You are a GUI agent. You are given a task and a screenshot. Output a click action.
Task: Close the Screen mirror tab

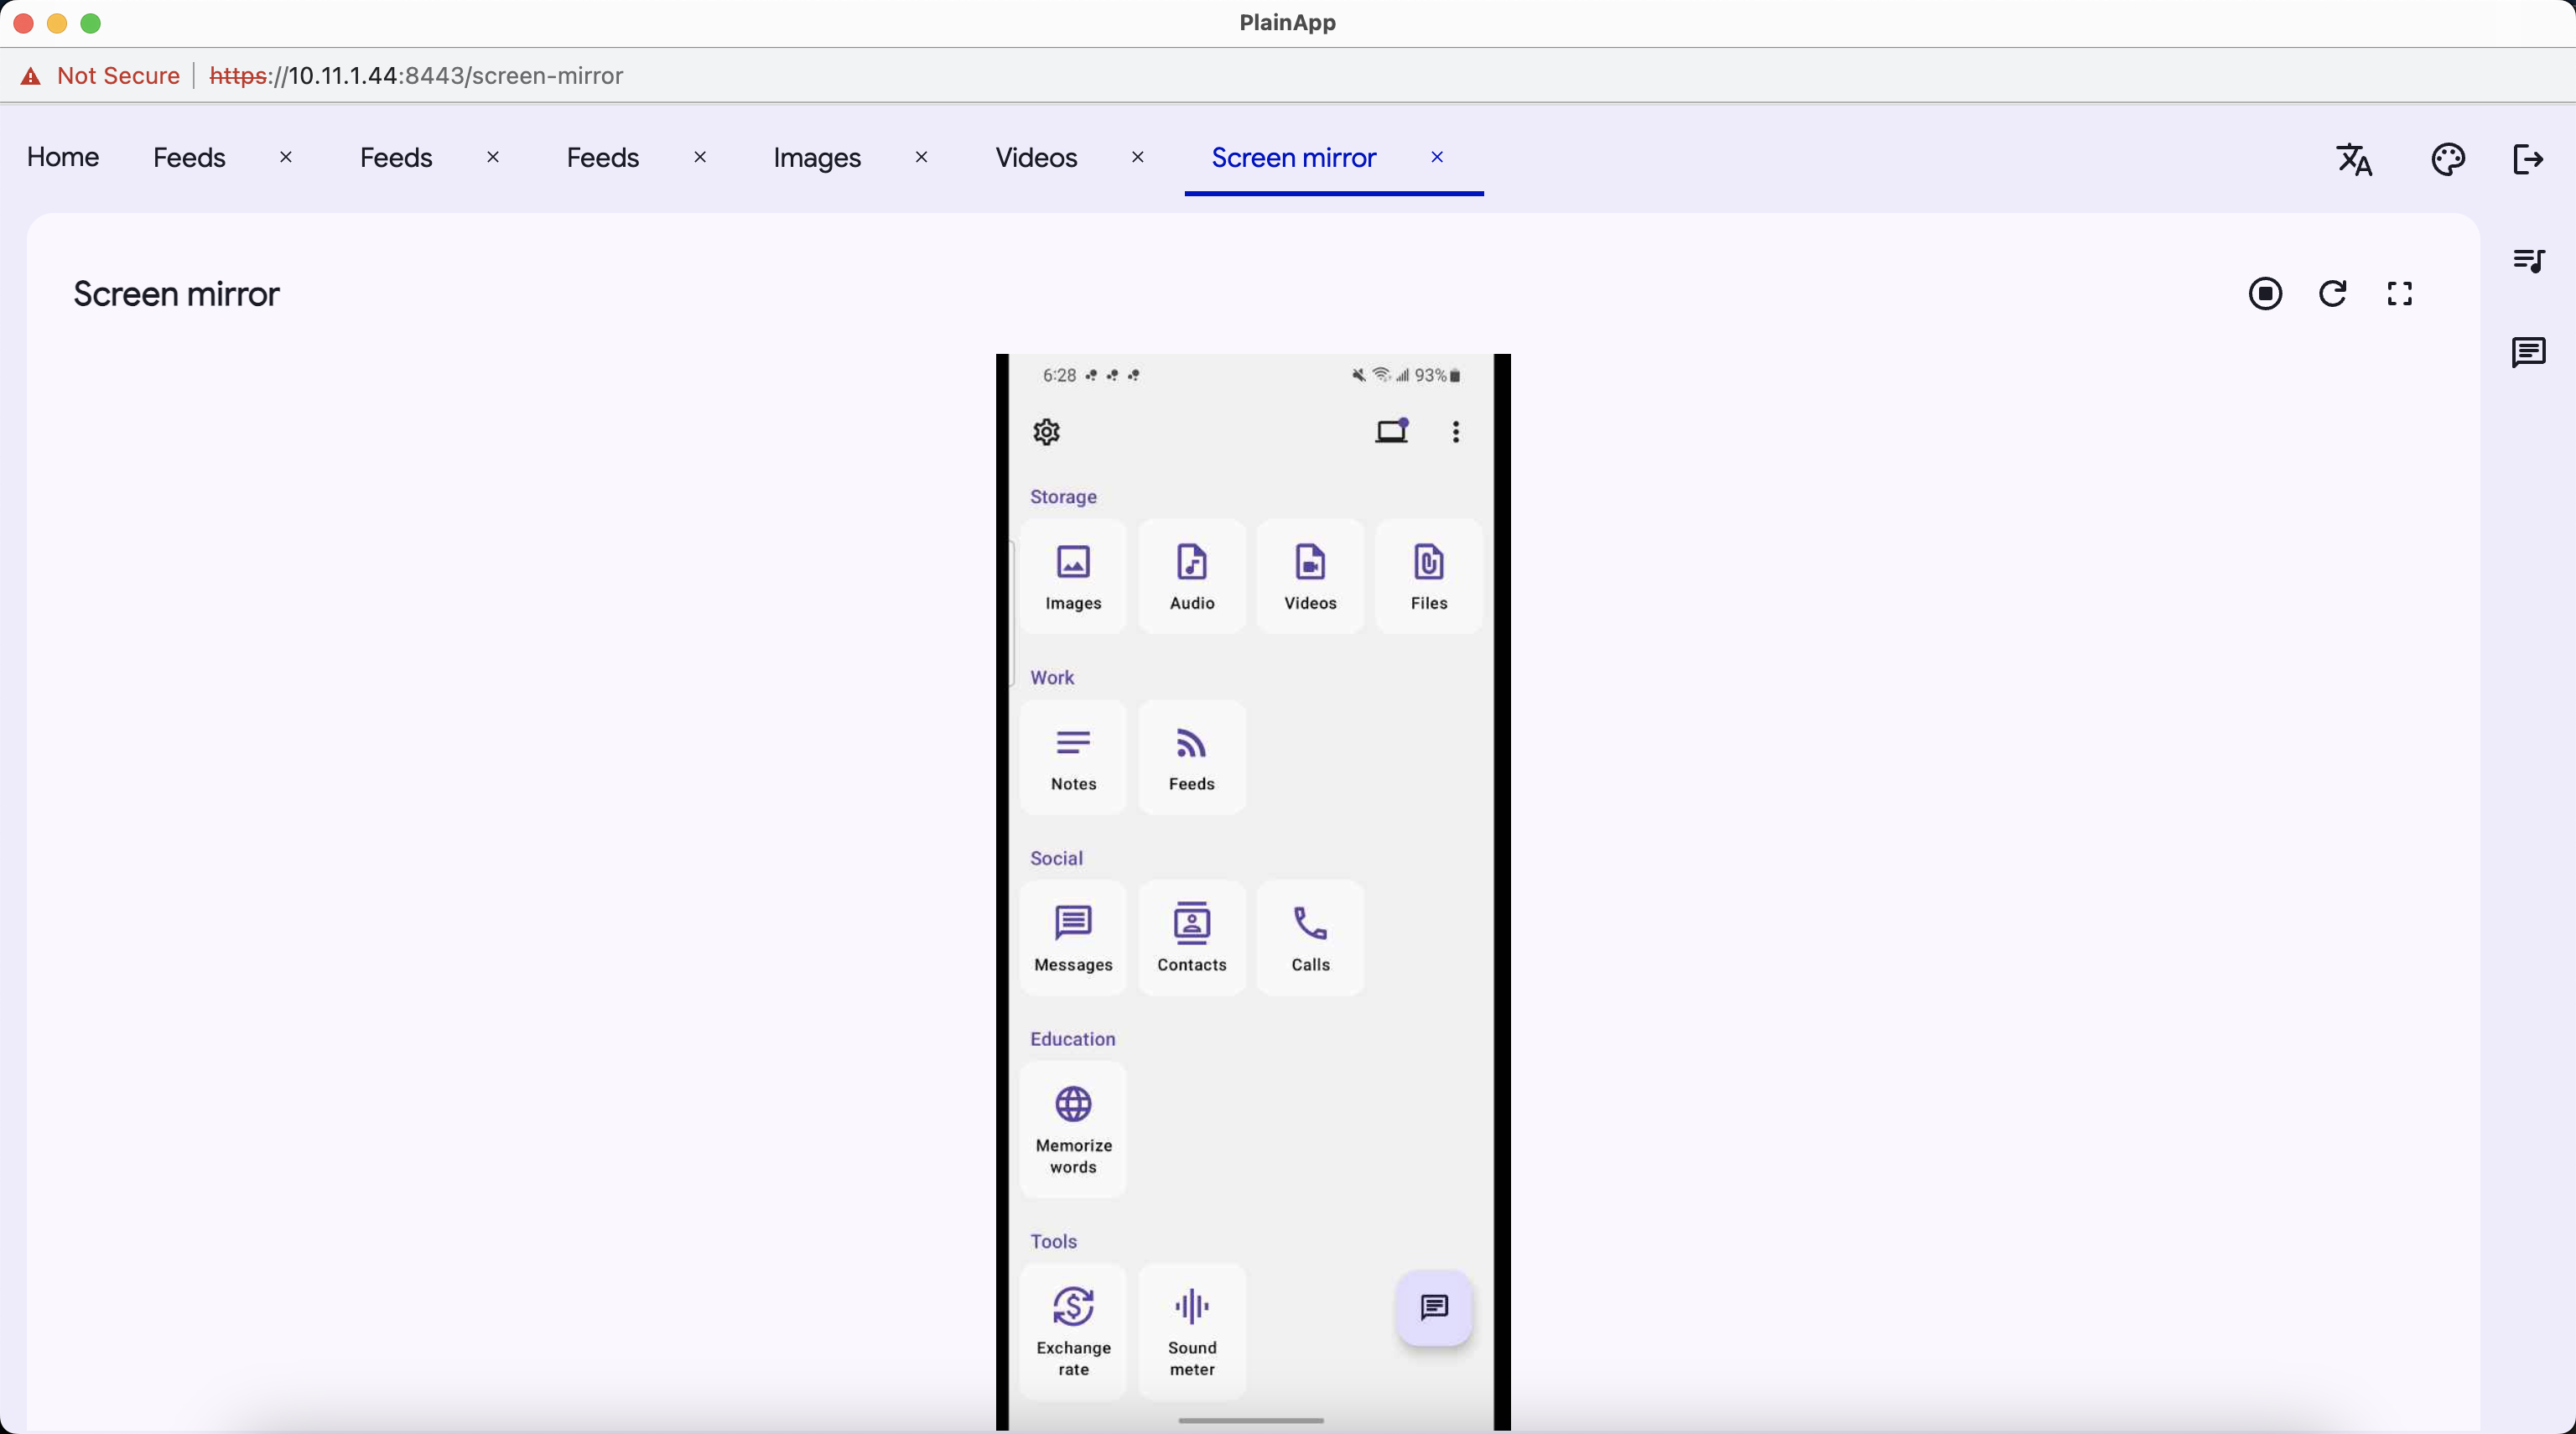[1437, 157]
